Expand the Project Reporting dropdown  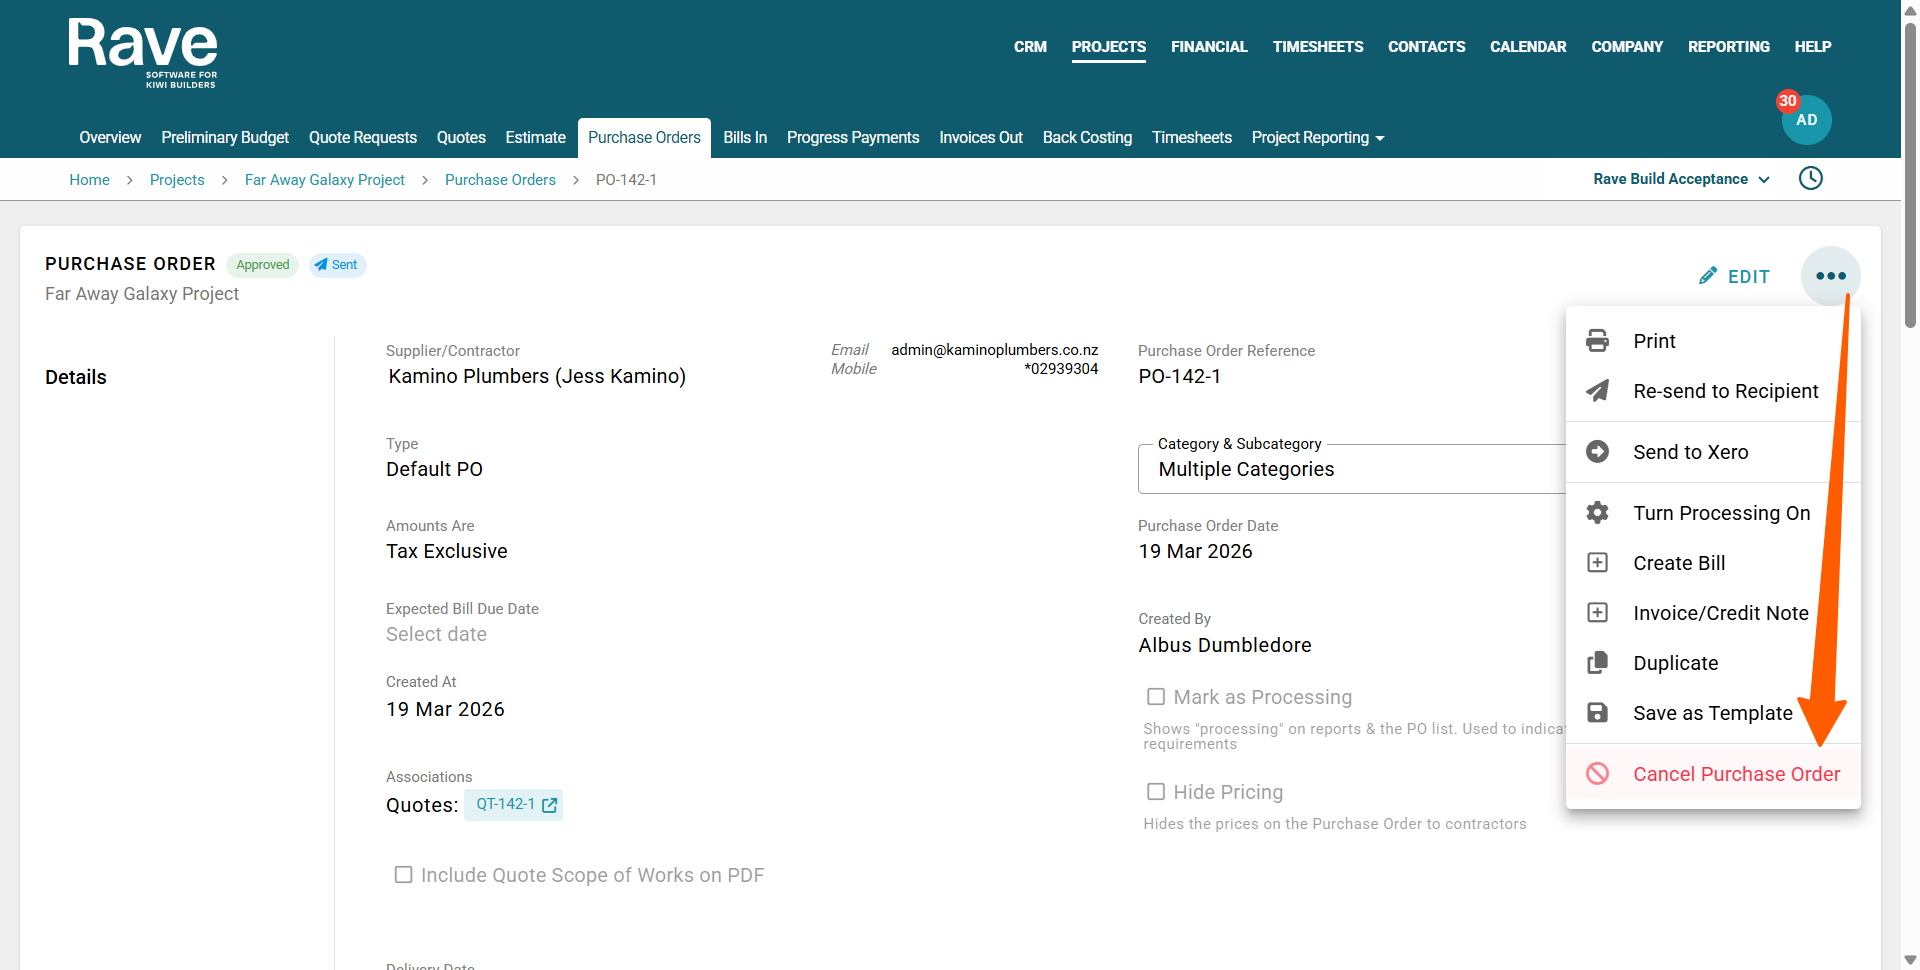coord(1318,138)
